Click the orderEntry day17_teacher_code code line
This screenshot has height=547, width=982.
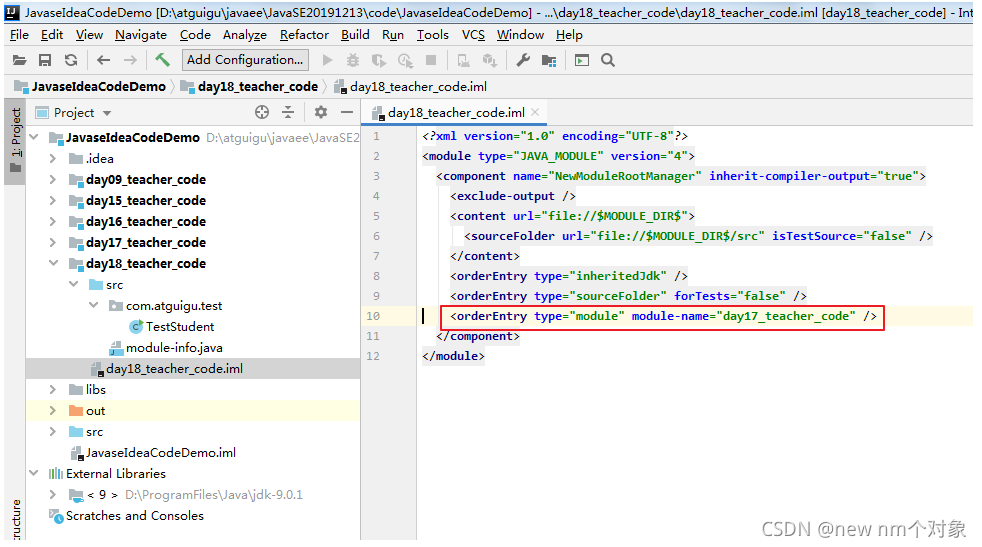pyautogui.click(x=663, y=316)
